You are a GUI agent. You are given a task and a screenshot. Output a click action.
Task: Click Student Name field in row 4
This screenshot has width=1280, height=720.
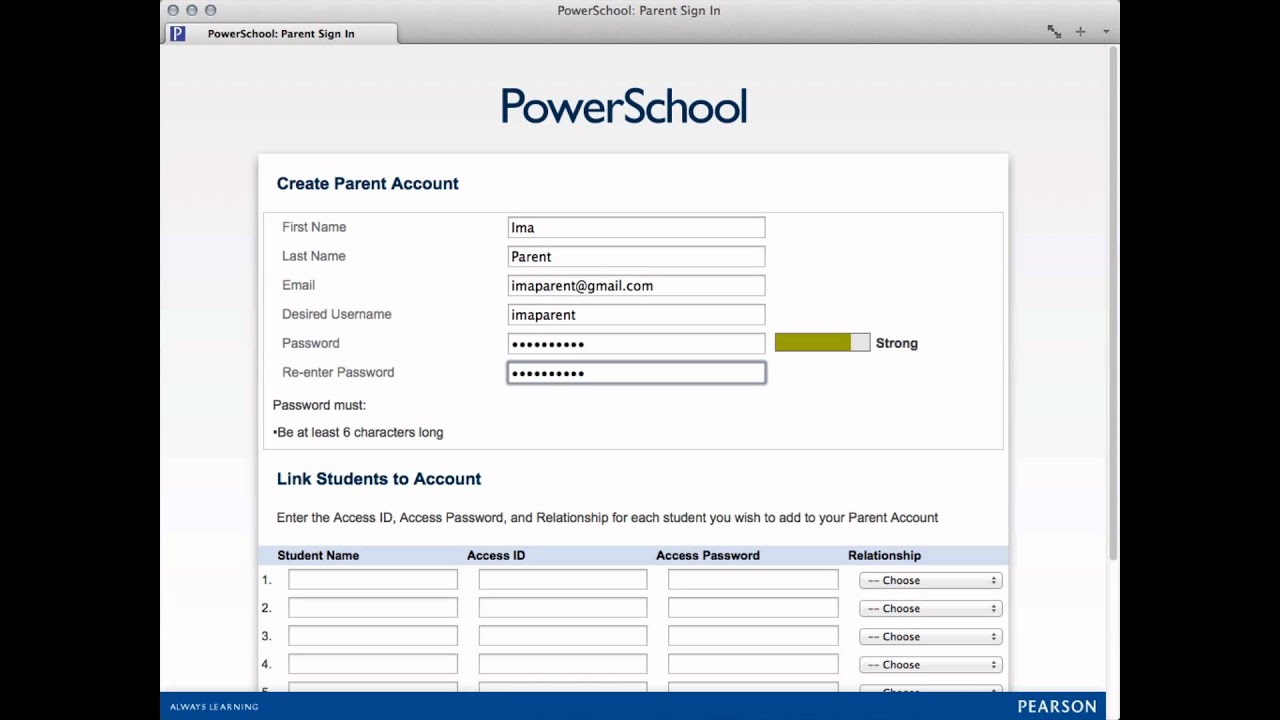click(373, 664)
